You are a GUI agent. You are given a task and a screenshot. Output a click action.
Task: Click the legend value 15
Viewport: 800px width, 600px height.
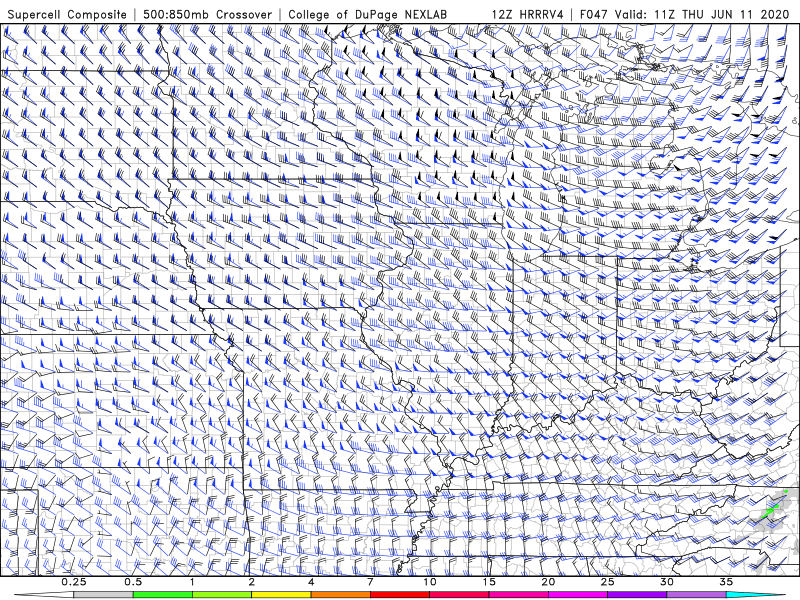(x=489, y=582)
